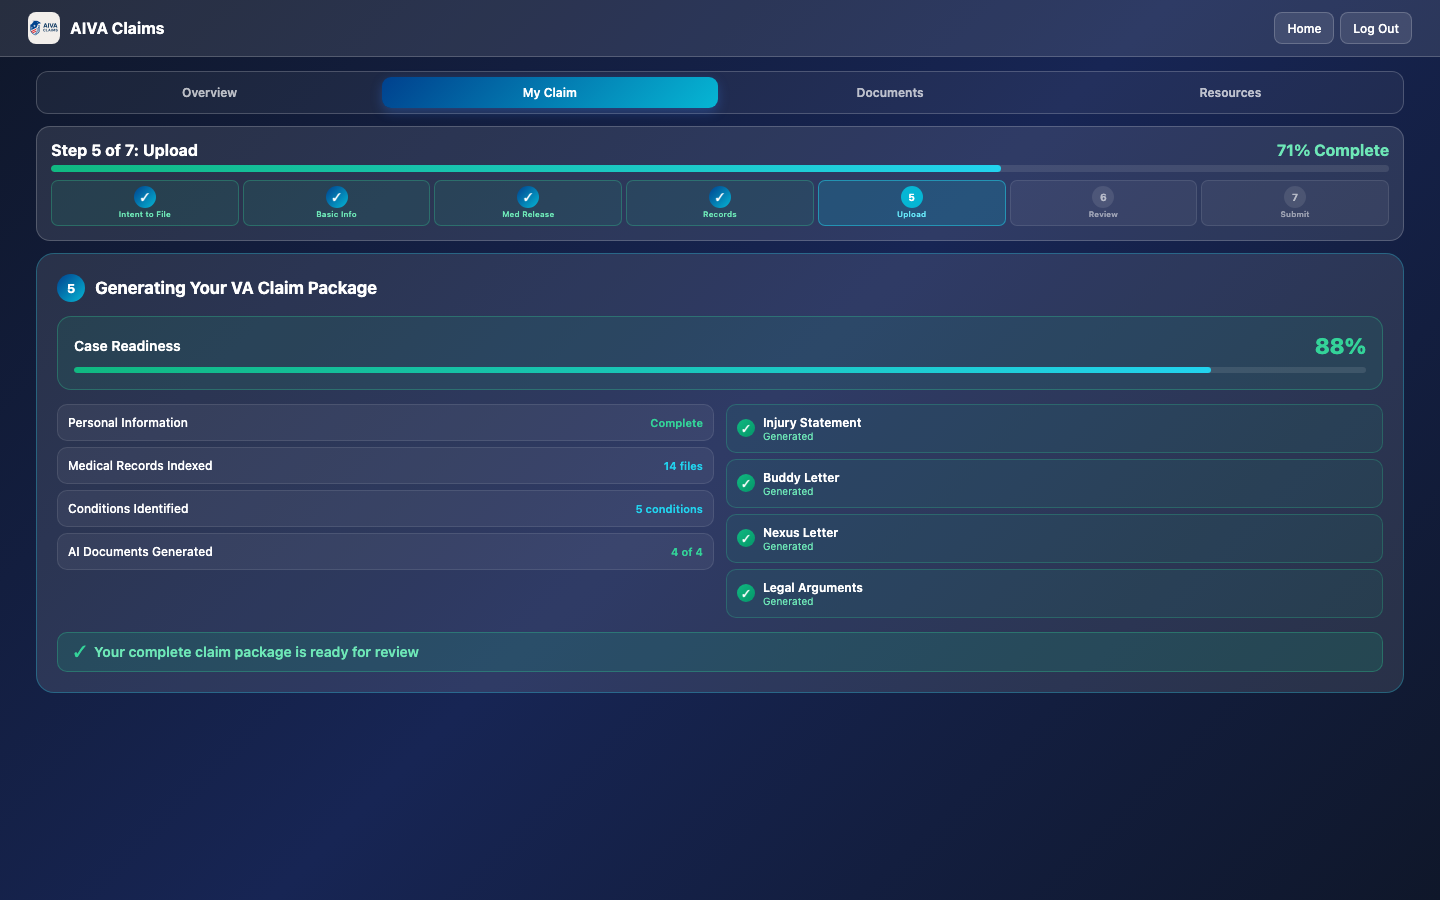Click the Upload step number 5 icon
Image resolution: width=1440 pixels, height=900 pixels.
(x=912, y=197)
